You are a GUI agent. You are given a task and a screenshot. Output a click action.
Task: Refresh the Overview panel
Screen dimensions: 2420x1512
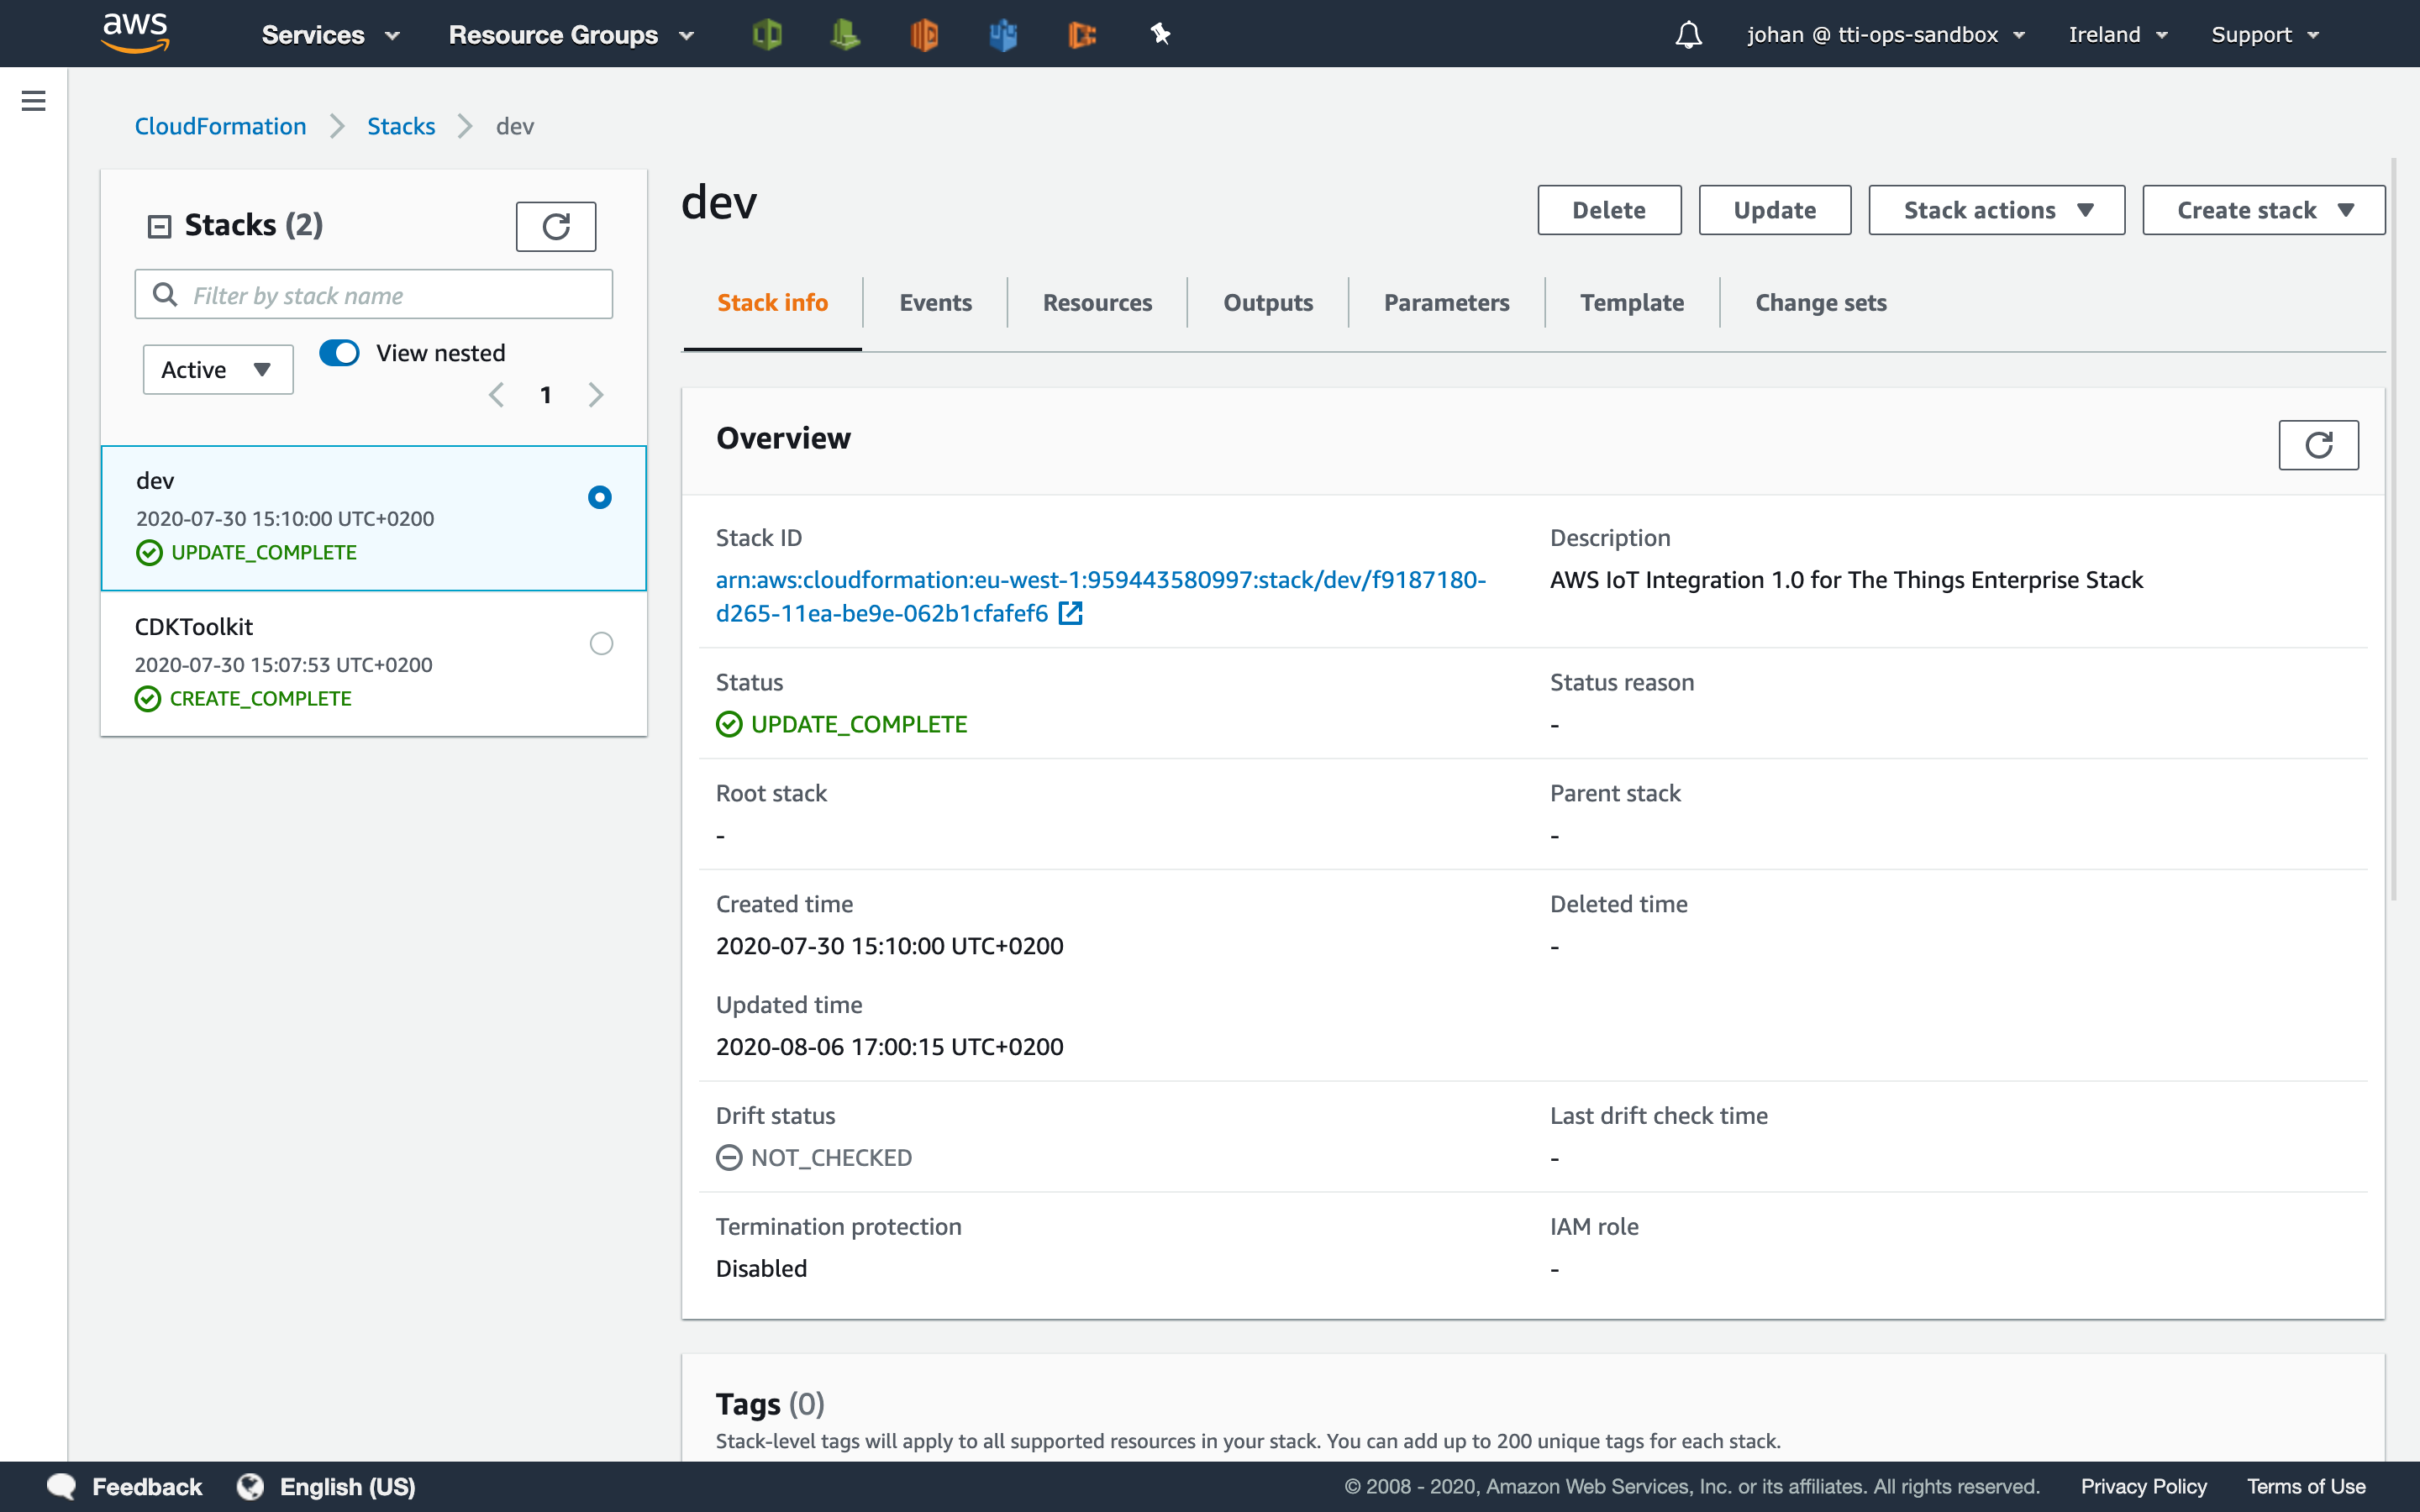[x=2317, y=444]
